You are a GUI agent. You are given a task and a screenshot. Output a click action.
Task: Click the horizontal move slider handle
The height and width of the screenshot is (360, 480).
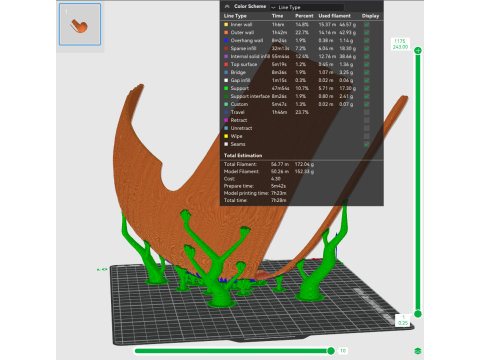[x=331, y=351]
